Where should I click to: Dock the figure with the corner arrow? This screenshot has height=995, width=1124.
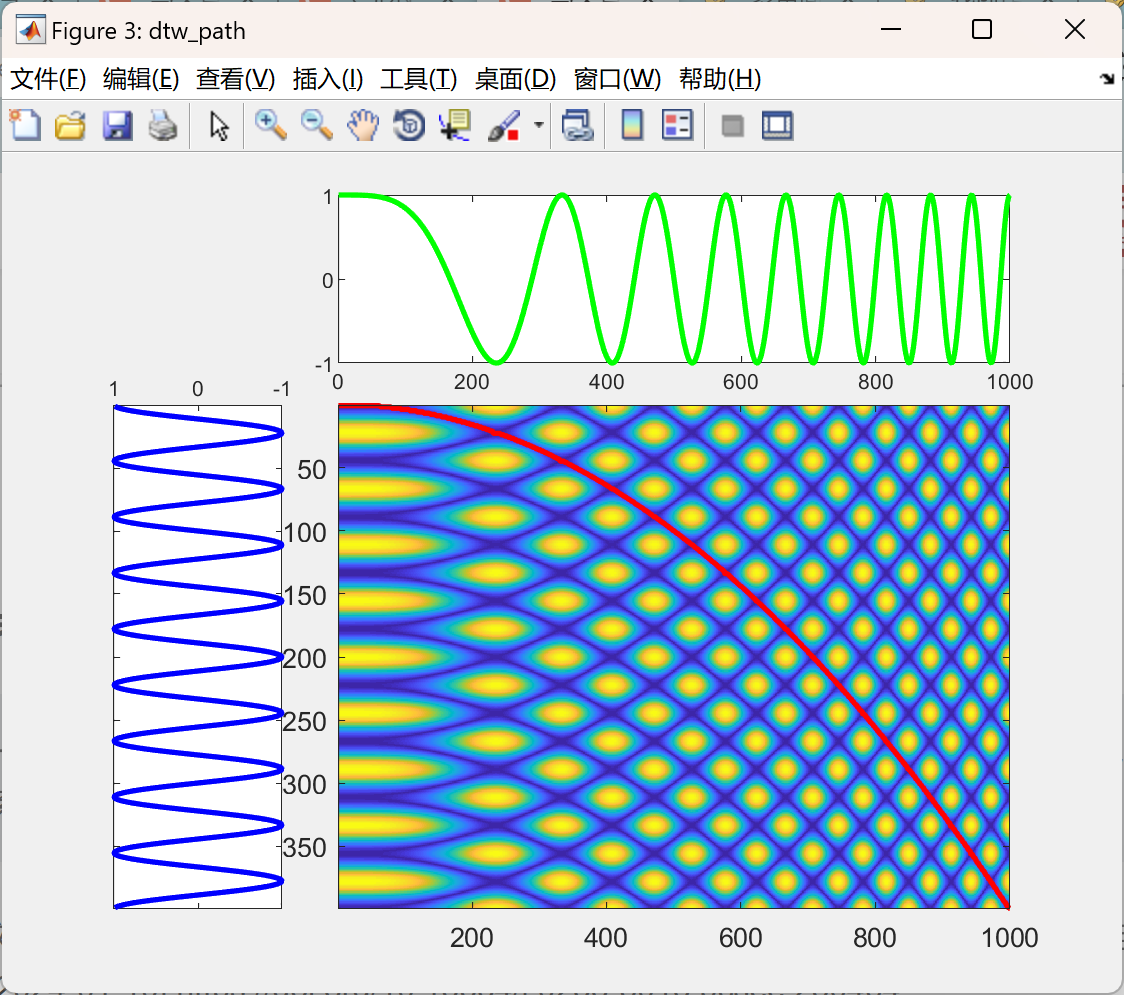point(1105,78)
